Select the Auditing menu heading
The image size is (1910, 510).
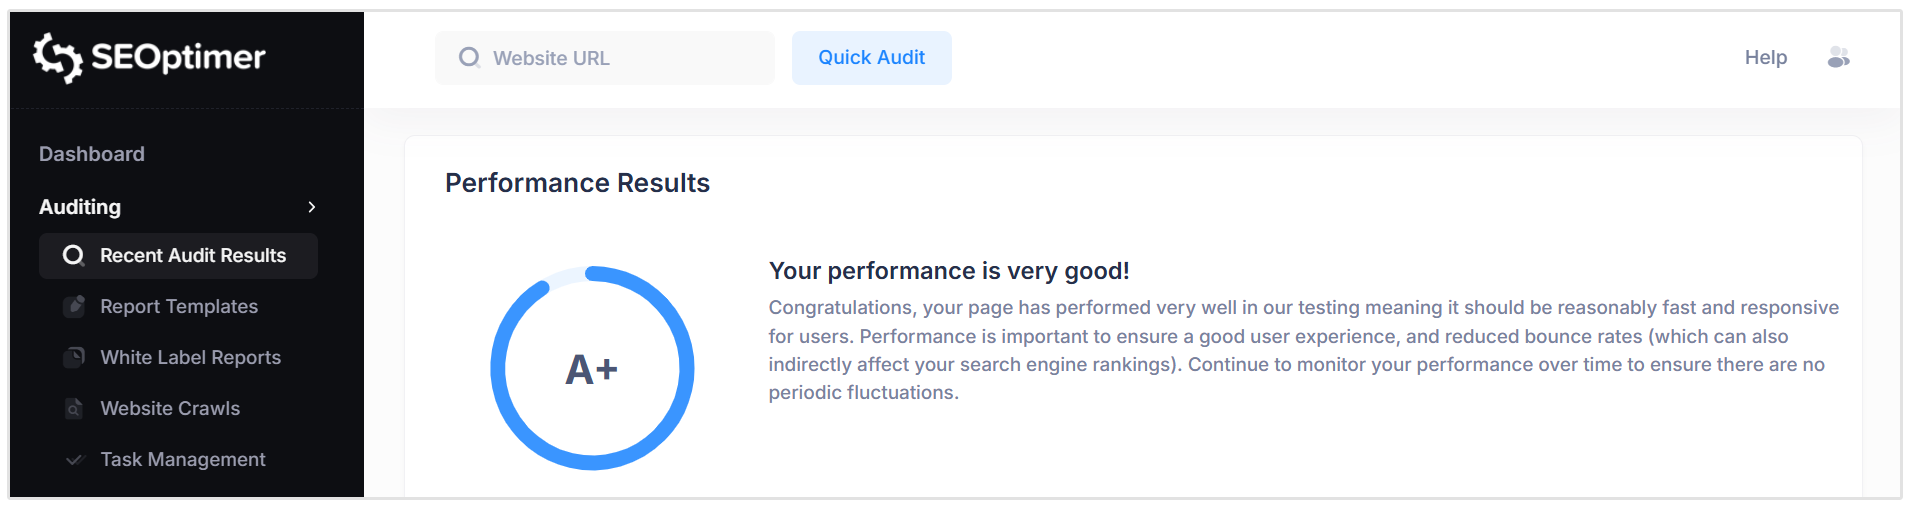coord(80,207)
